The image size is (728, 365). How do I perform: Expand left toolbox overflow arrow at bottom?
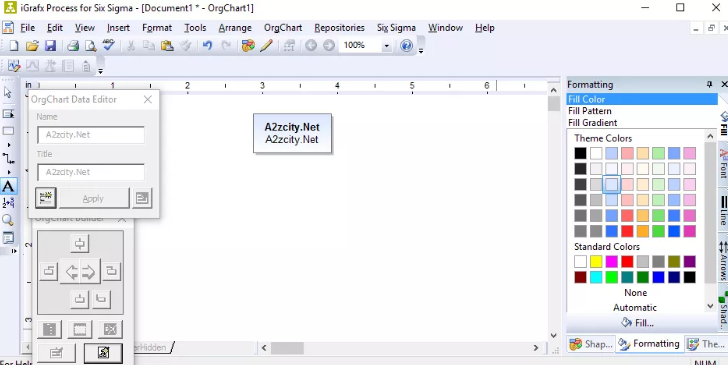(x=14, y=251)
